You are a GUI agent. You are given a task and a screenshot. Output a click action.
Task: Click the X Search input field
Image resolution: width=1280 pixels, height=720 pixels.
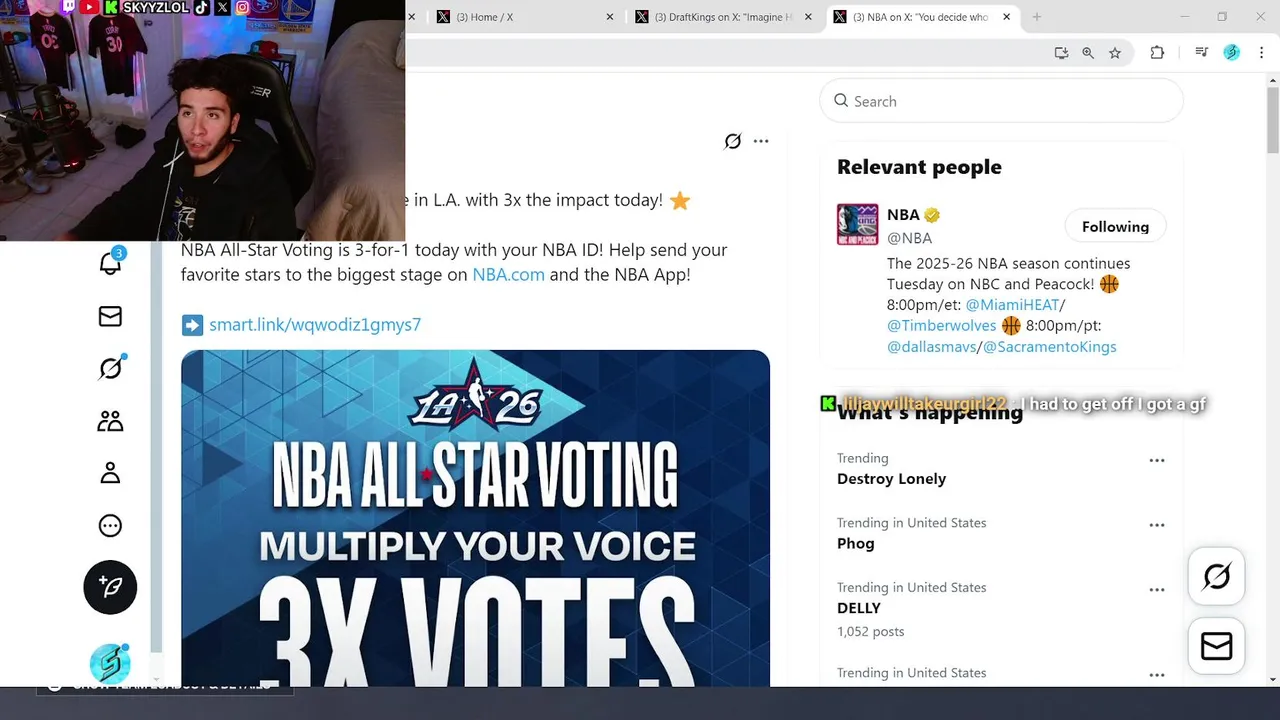pos(1001,101)
